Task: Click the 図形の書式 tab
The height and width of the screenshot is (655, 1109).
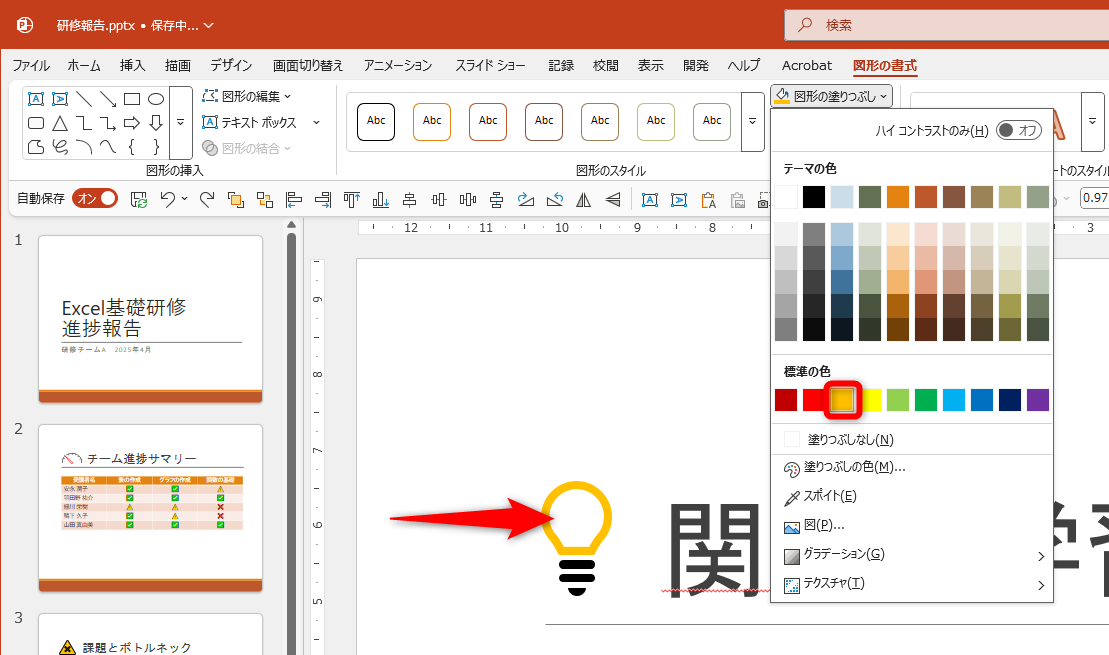Action: point(884,65)
